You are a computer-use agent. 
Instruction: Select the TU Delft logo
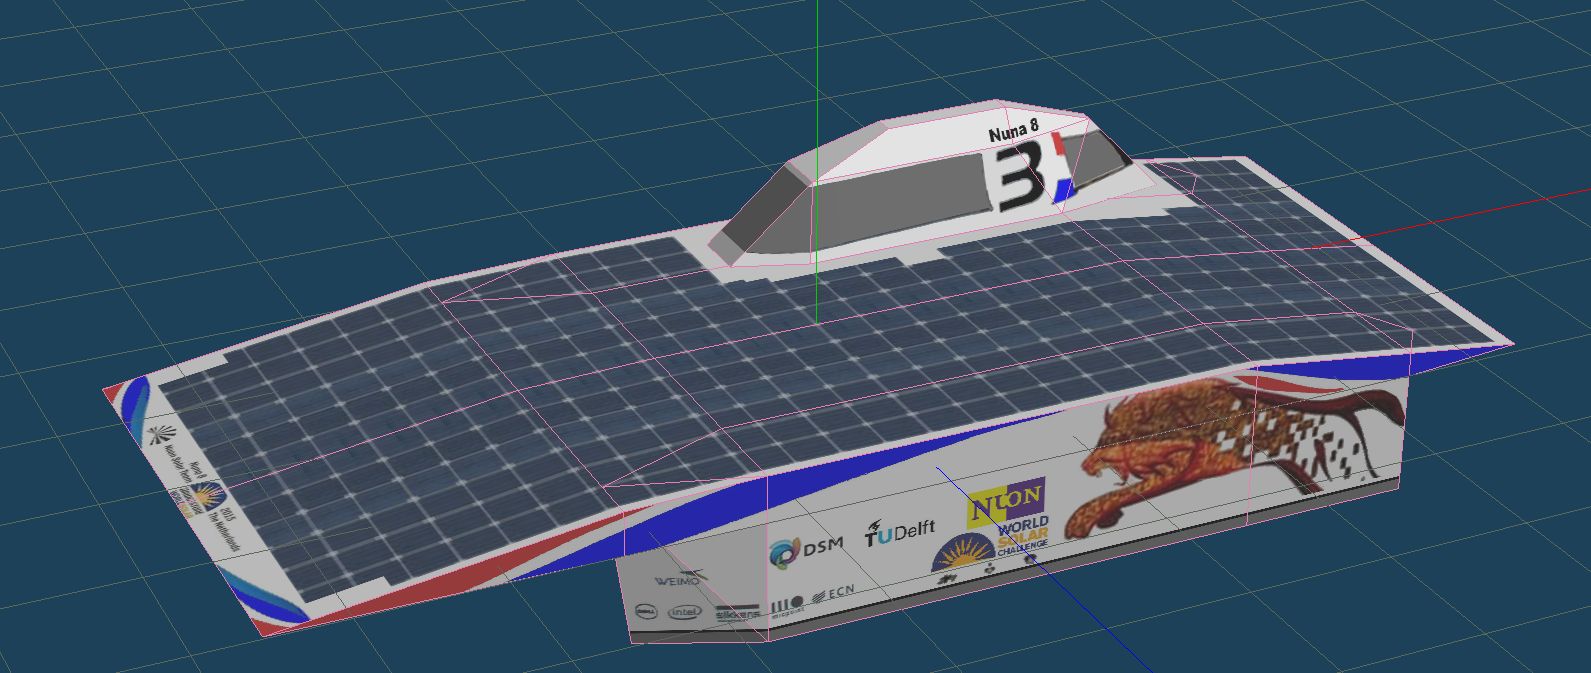pos(899,535)
